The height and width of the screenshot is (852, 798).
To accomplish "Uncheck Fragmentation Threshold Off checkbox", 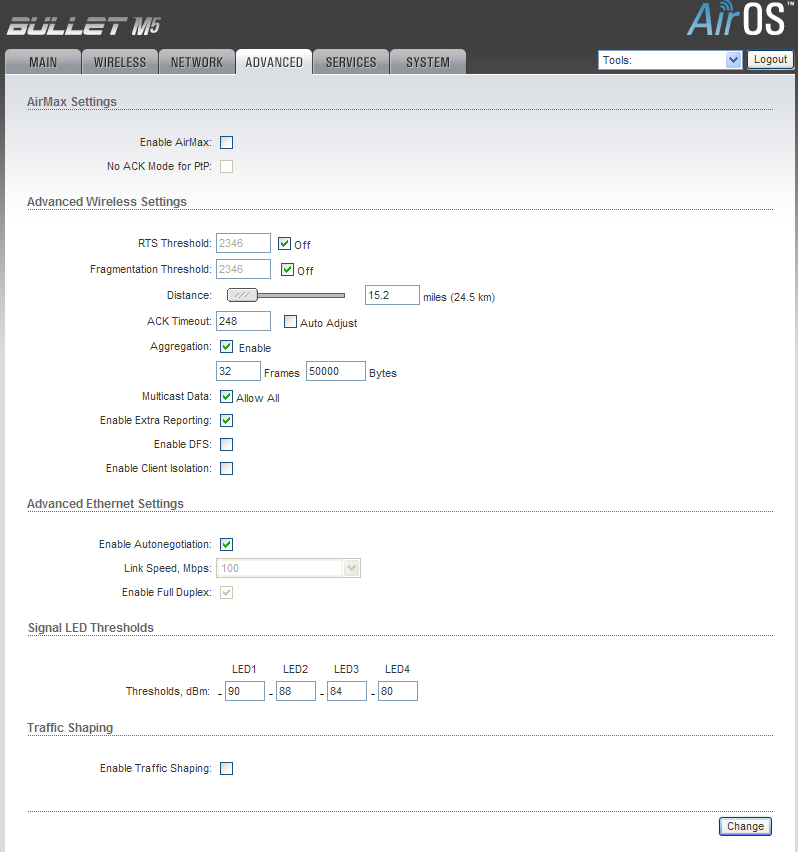I will tap(287, 270).
